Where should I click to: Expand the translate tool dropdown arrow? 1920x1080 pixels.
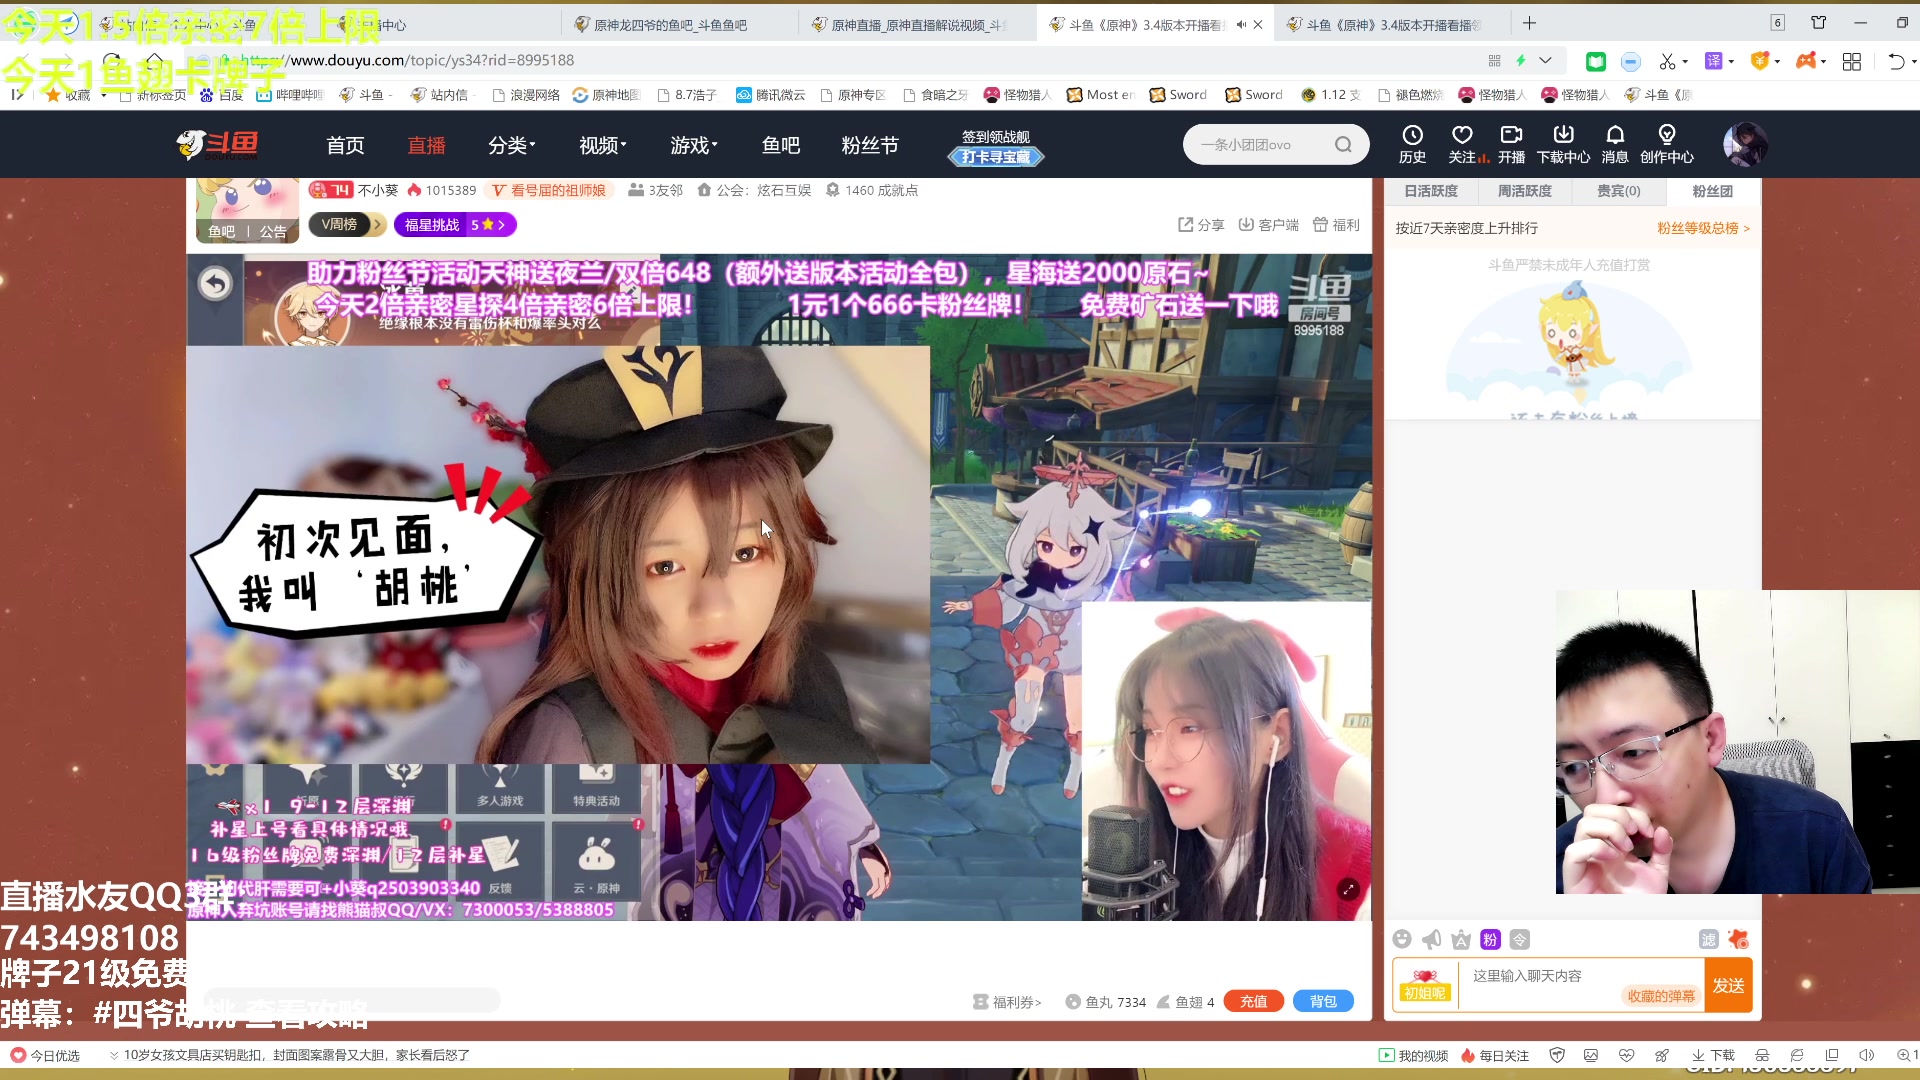pos(1731,62)
